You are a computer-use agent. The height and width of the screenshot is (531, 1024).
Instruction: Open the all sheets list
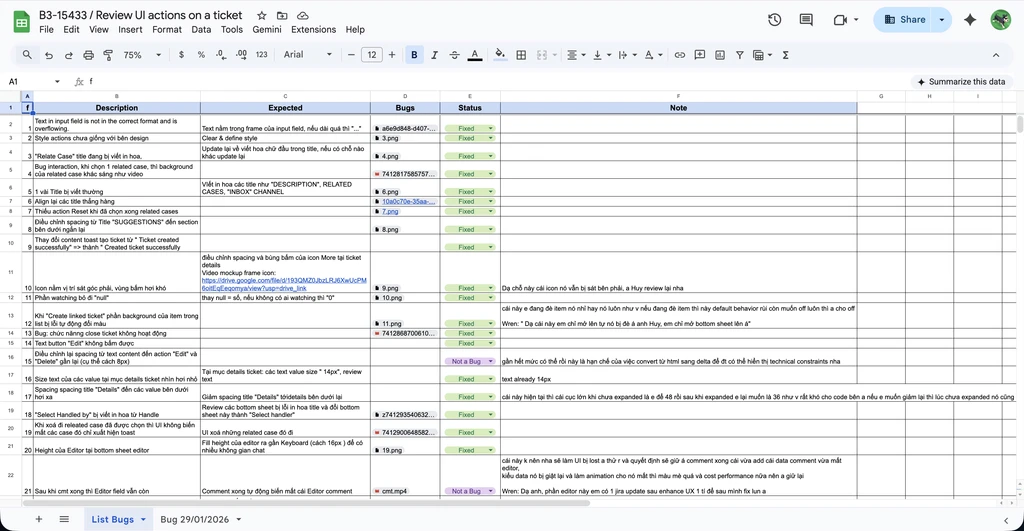[x=64, y=519]
